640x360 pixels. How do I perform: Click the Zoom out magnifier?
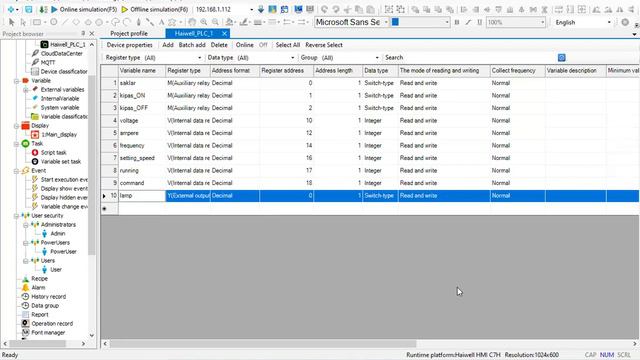[x=215, y=22]
